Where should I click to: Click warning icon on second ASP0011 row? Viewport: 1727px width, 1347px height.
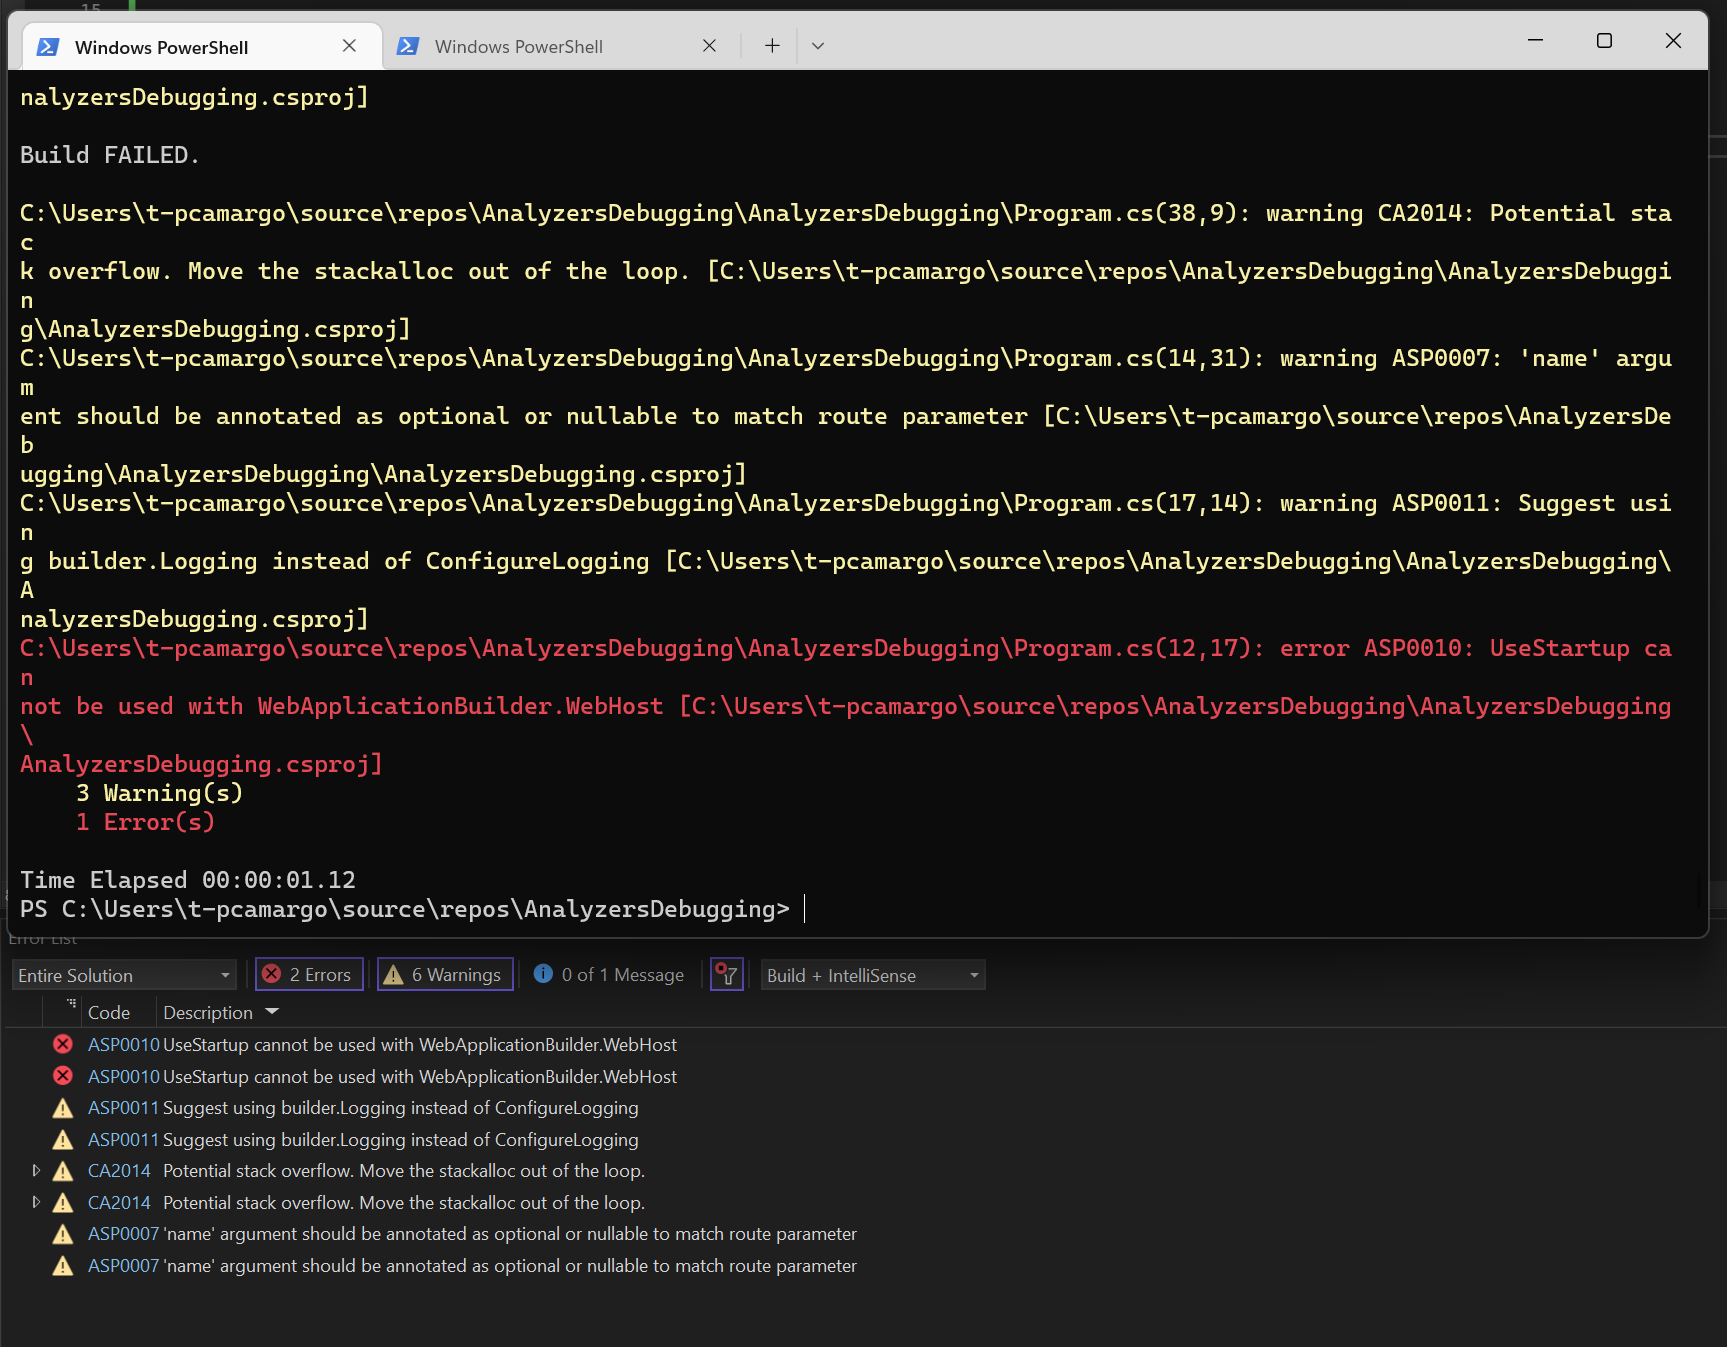(x=63, y=1139)
